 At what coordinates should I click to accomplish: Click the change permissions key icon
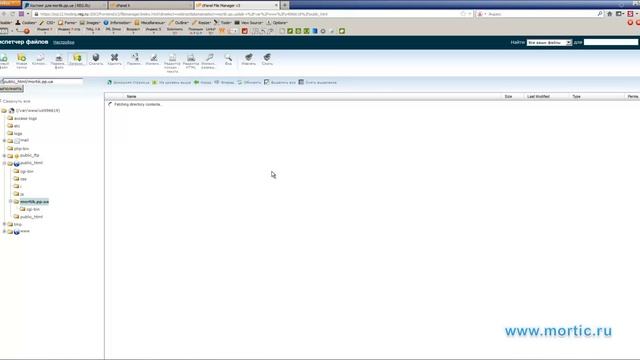pyautogui.click(x=209, y=61)
